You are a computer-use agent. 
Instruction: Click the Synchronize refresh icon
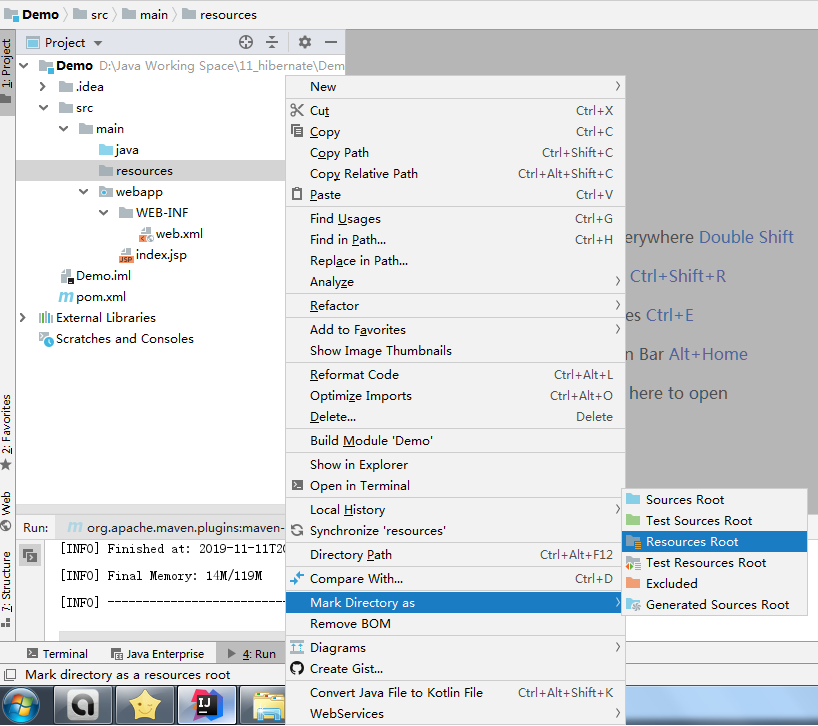click(297, 530)
